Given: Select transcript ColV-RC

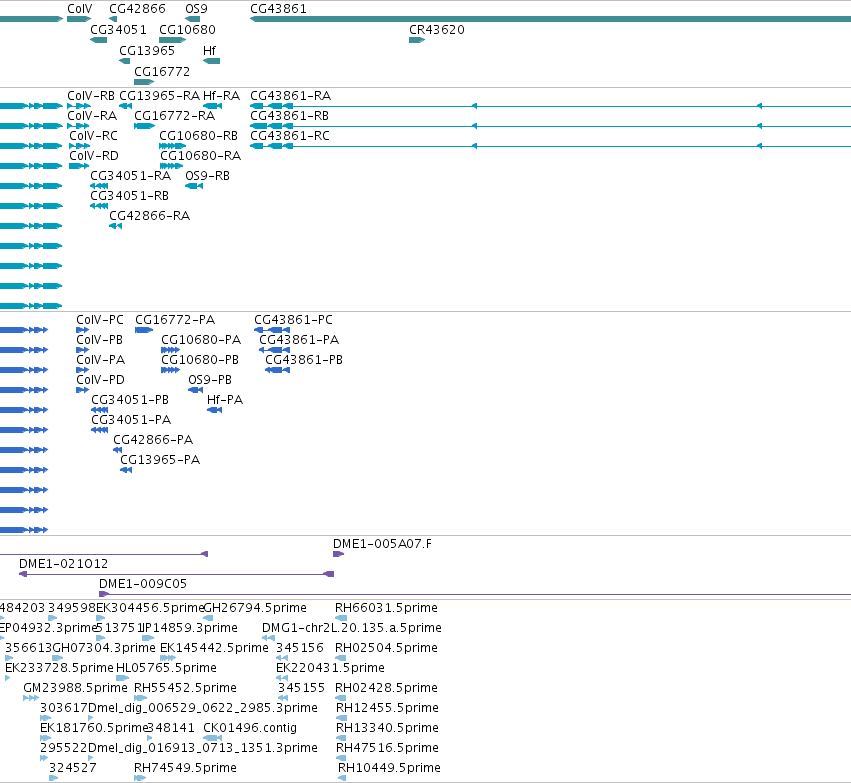Looking at the screenshot, I should pyautogui.click(x=80, y=146).
